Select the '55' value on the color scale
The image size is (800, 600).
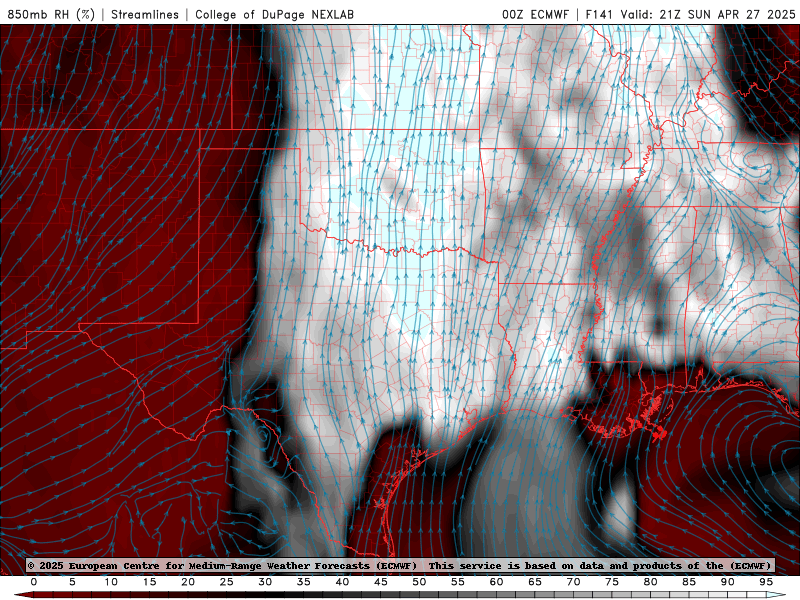point(458,582)
